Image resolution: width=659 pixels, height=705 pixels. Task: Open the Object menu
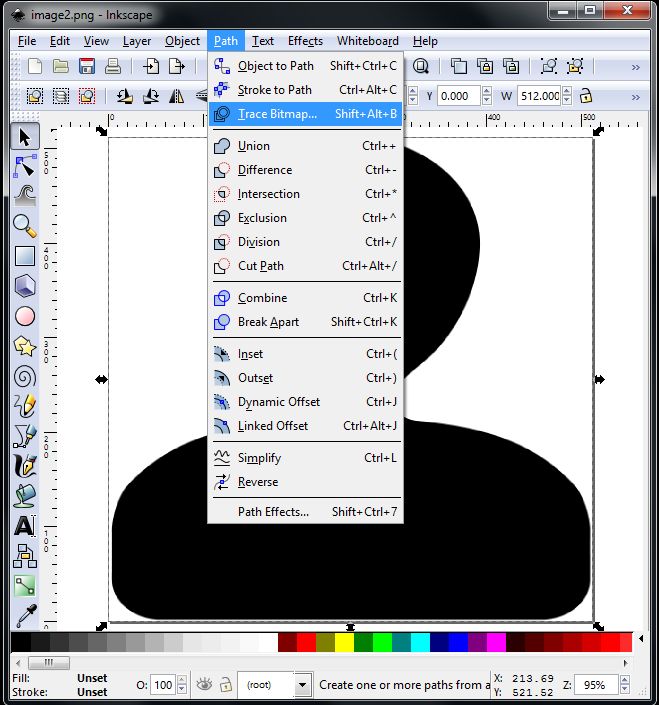(182, 41)
